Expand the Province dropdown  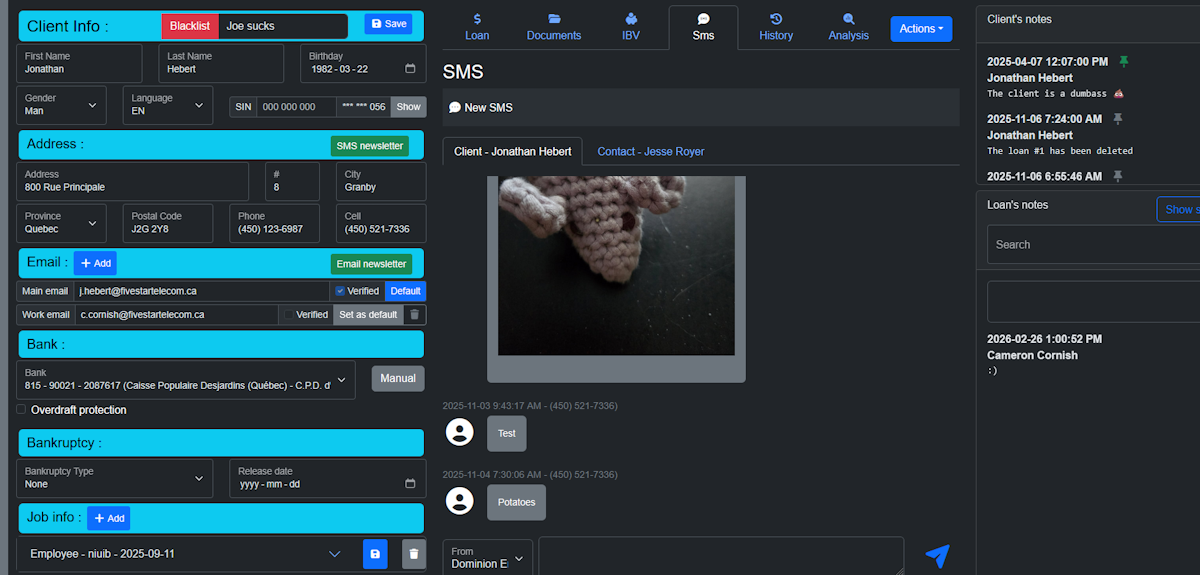pyautogui.click(x=61, y=223)
